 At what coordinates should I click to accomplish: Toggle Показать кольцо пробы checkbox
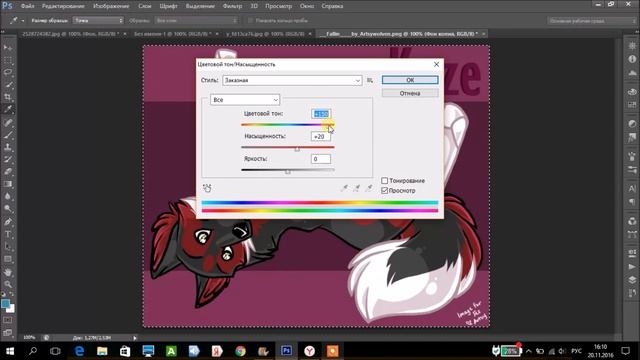(x=250, y=20)
